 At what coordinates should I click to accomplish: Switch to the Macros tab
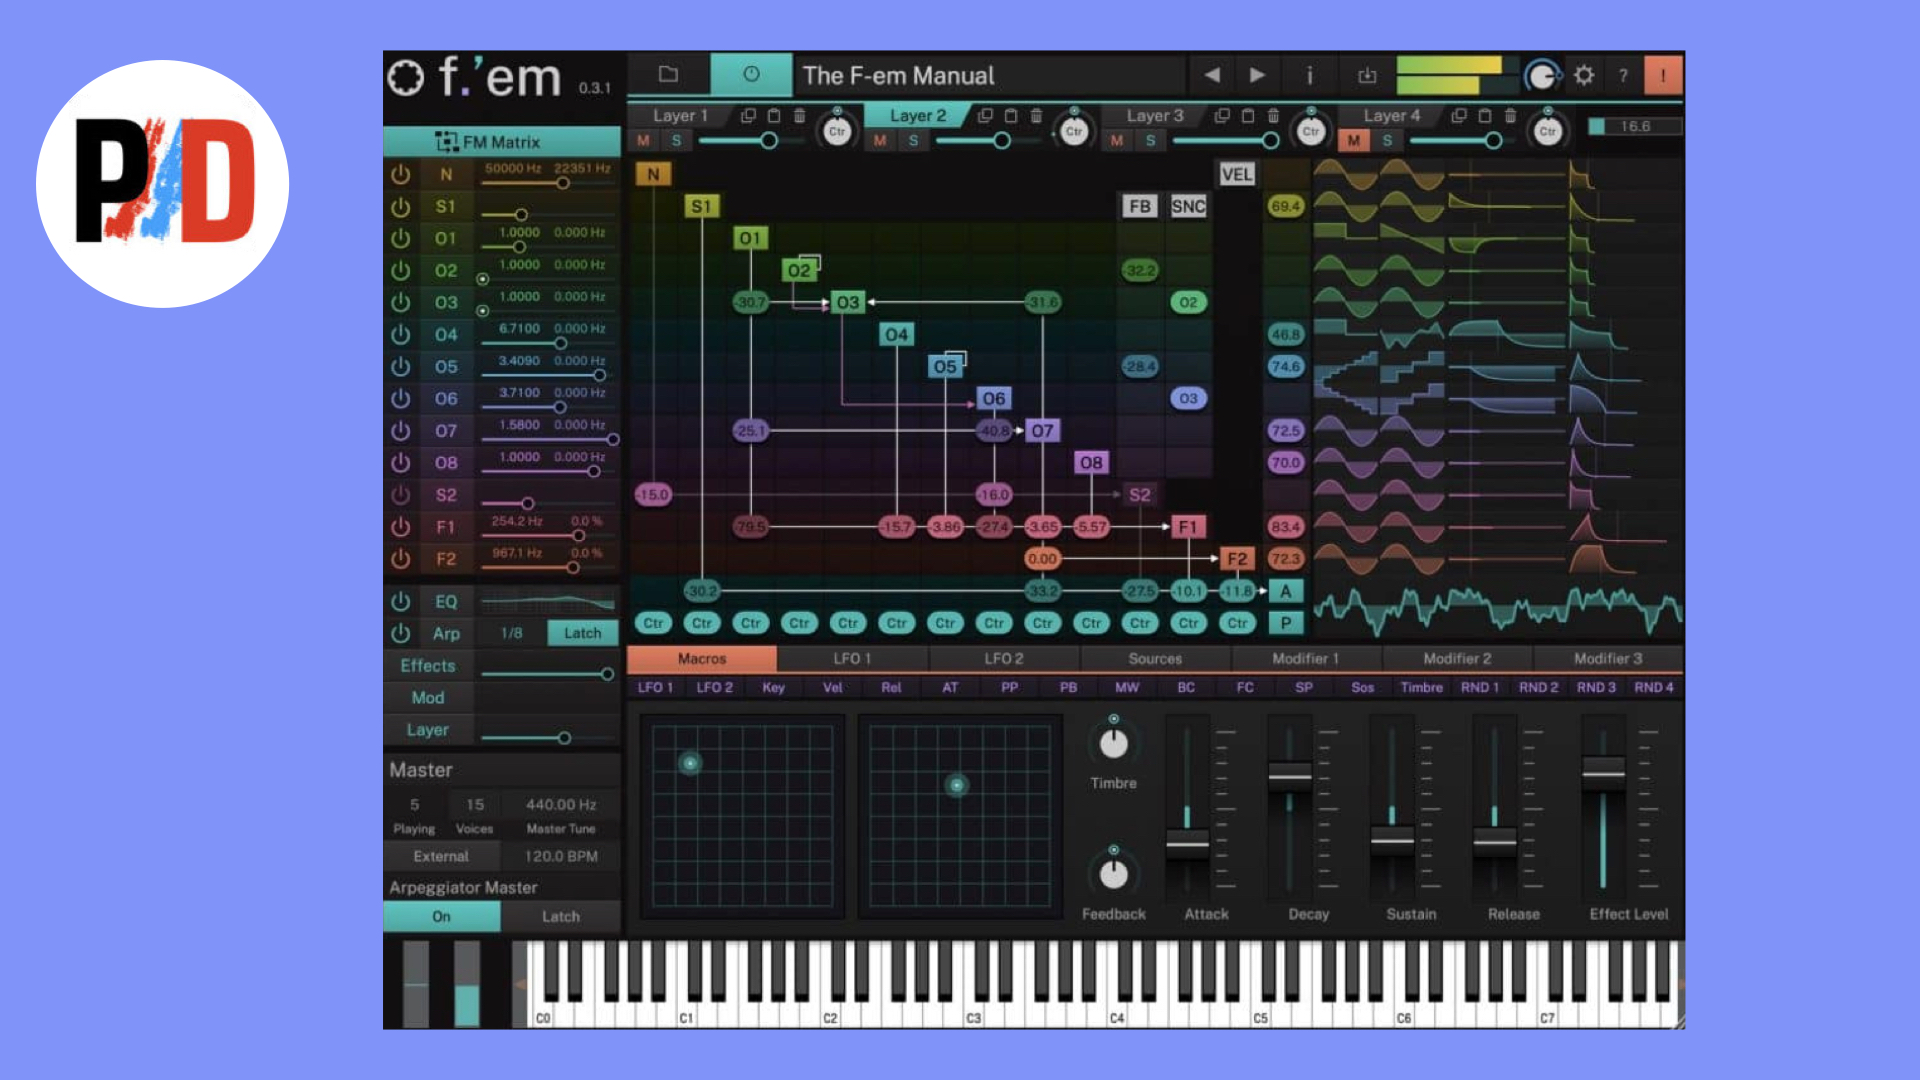tap(702, 658)
